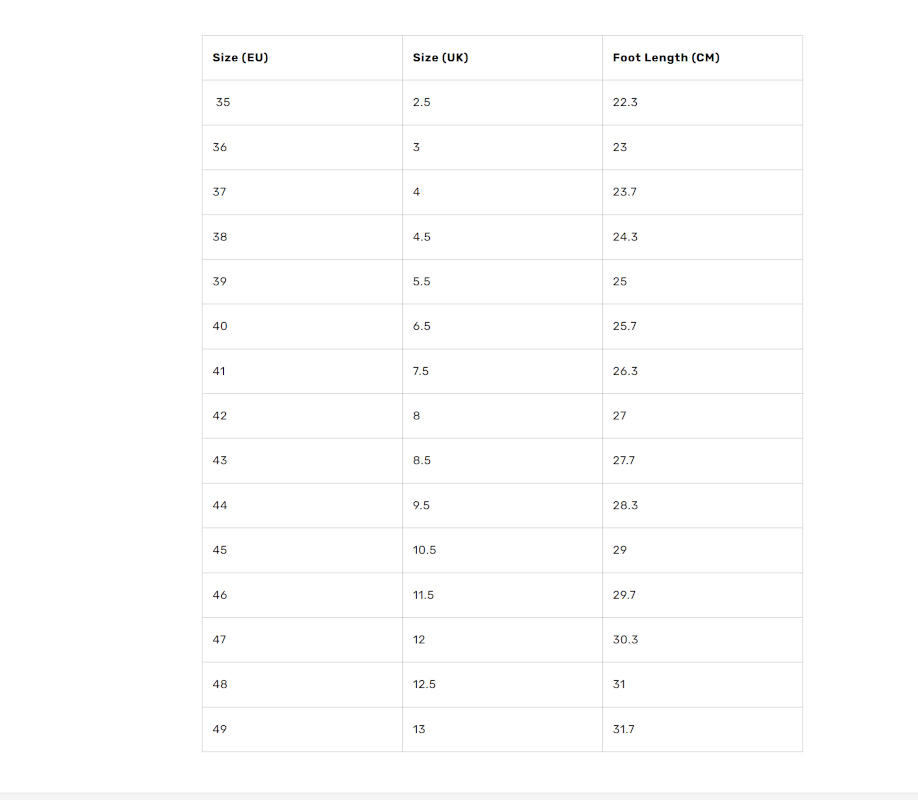Select the EU size 42 cell
The image size is (918, 800).
[220, 416]
